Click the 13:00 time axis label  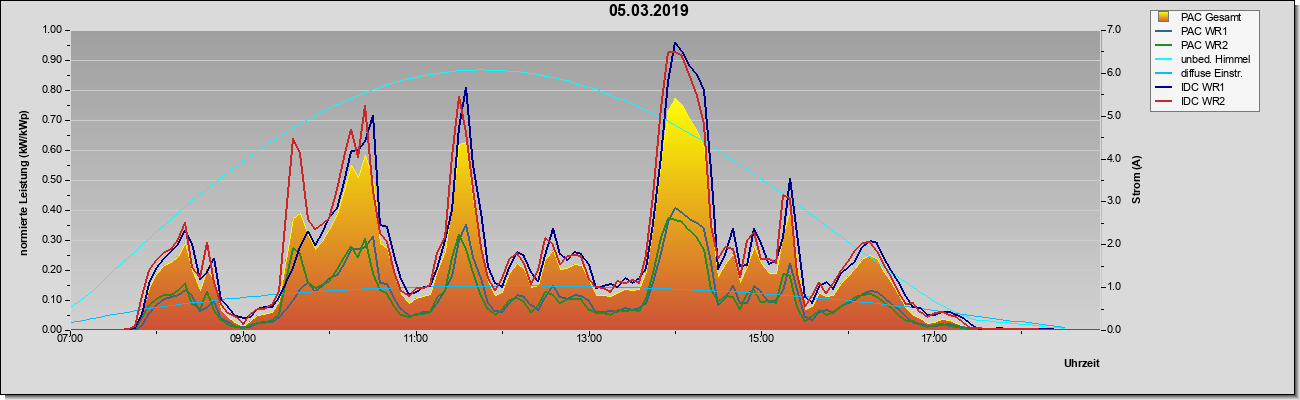coord(589,339)
